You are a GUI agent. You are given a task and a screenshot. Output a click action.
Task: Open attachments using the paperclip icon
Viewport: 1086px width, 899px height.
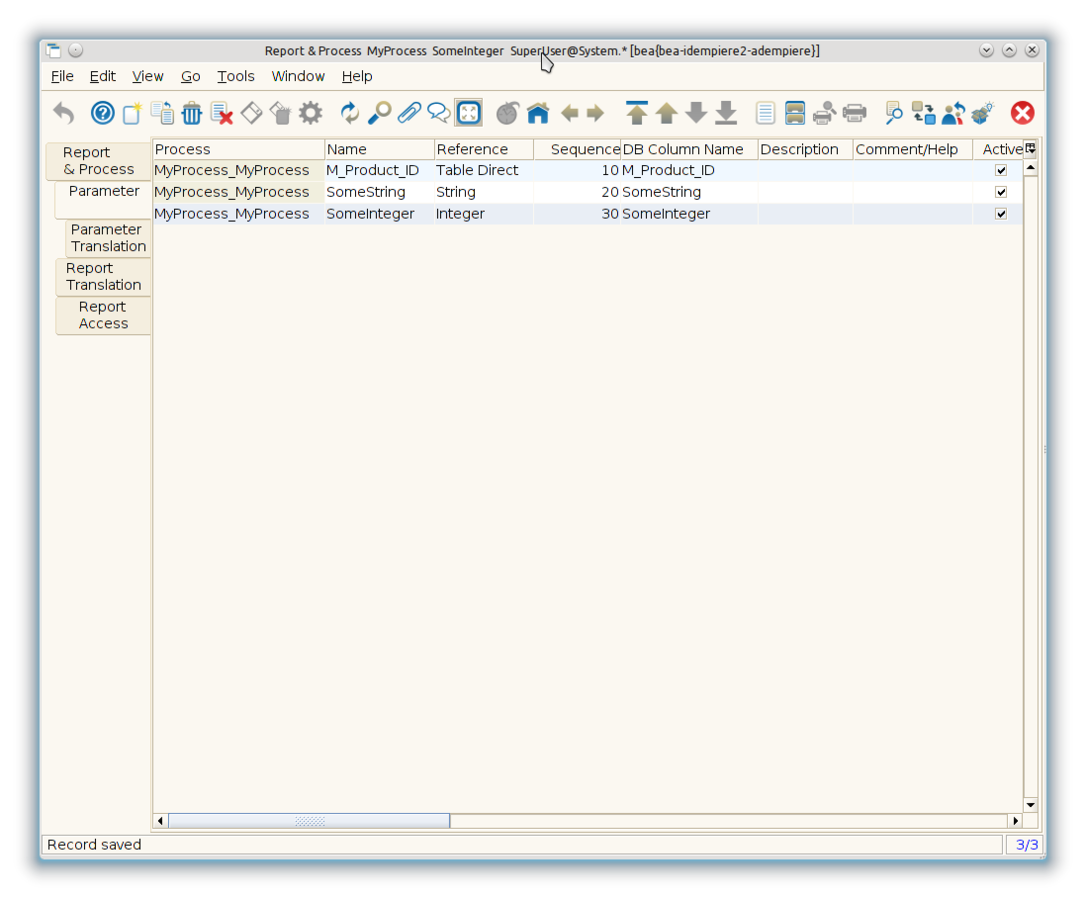tap(408, 113)
